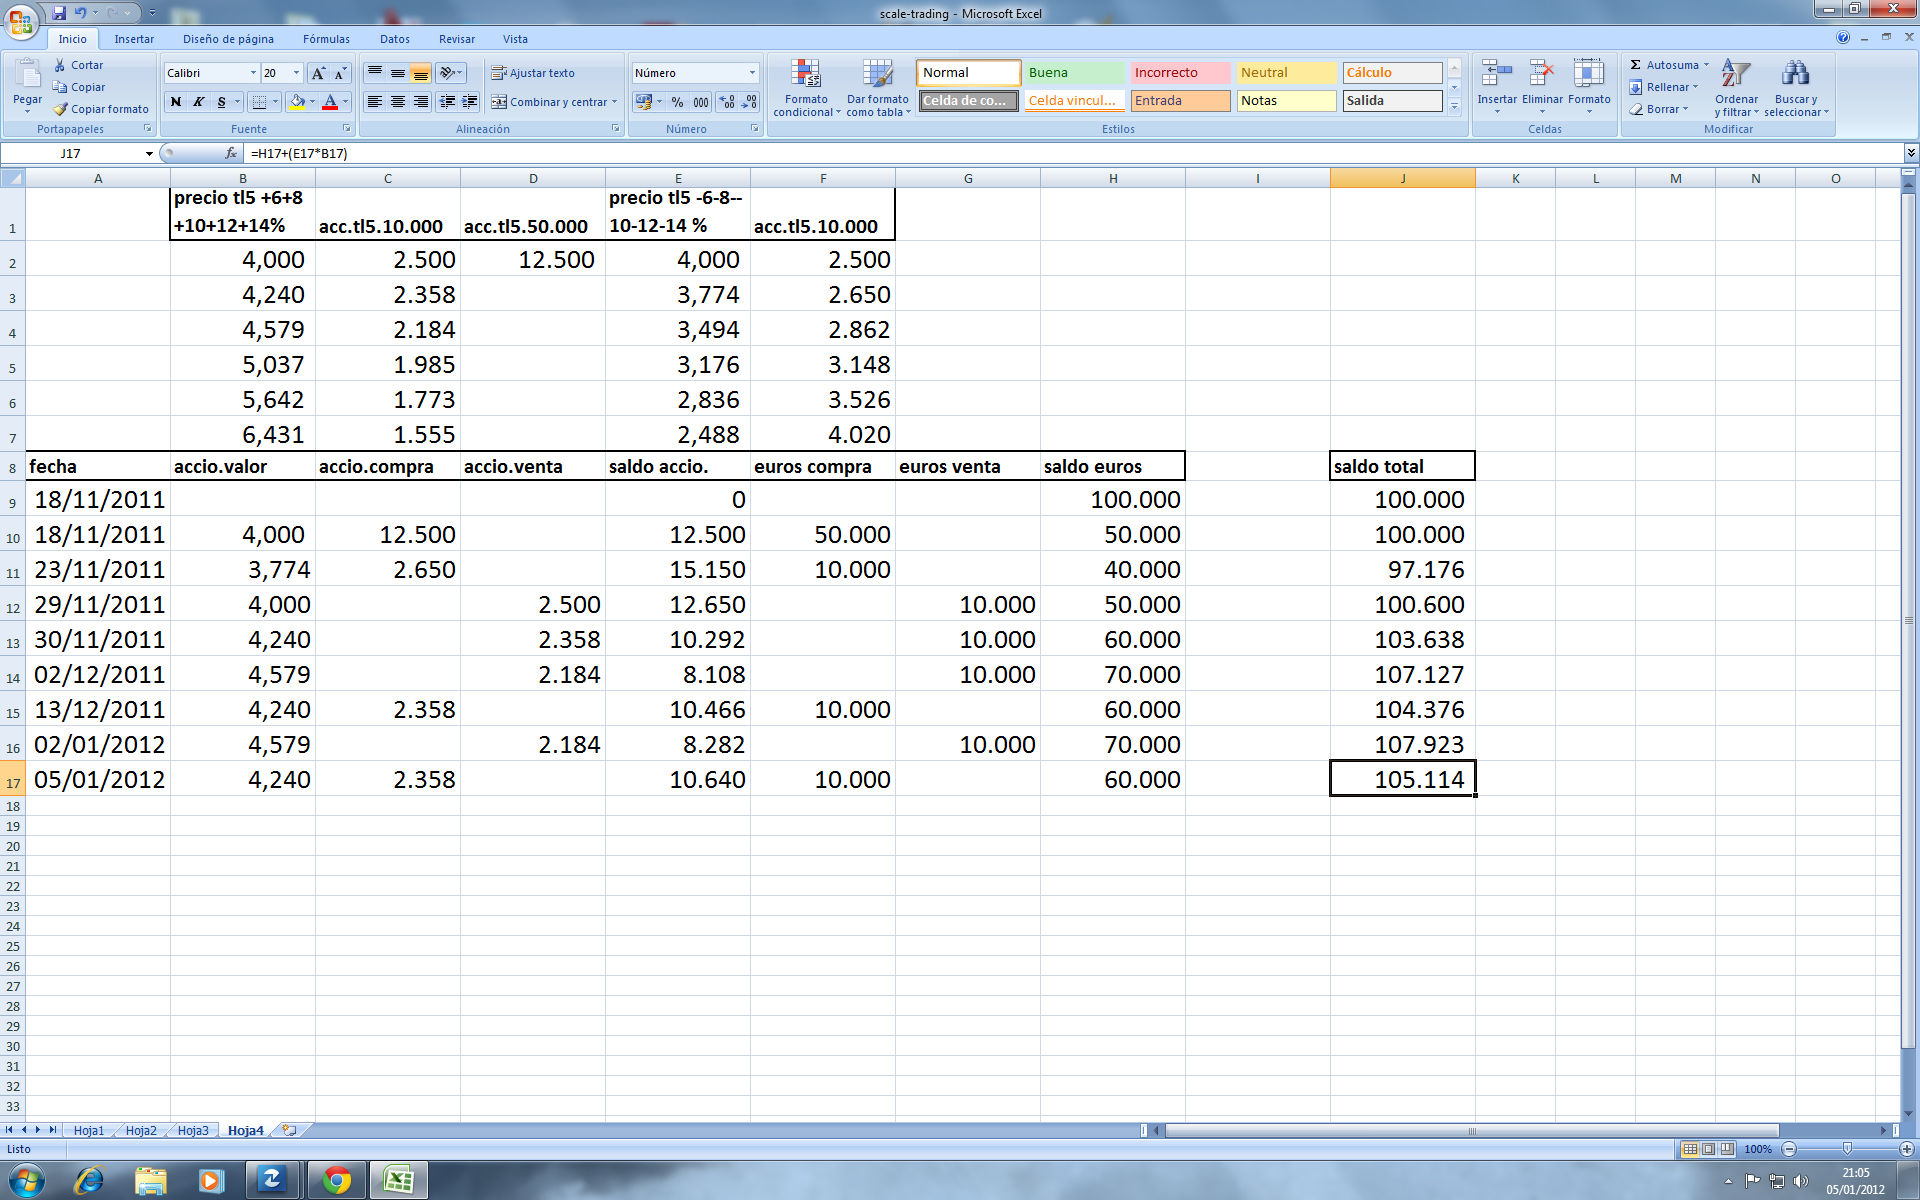Click the increase font size icon

[318, 73]
